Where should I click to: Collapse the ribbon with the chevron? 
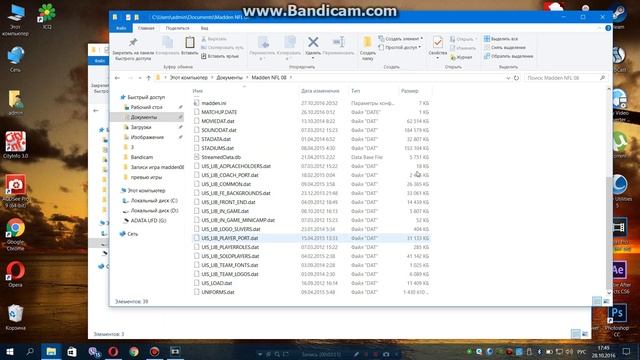pyautogui.click(x=599, y=28)
